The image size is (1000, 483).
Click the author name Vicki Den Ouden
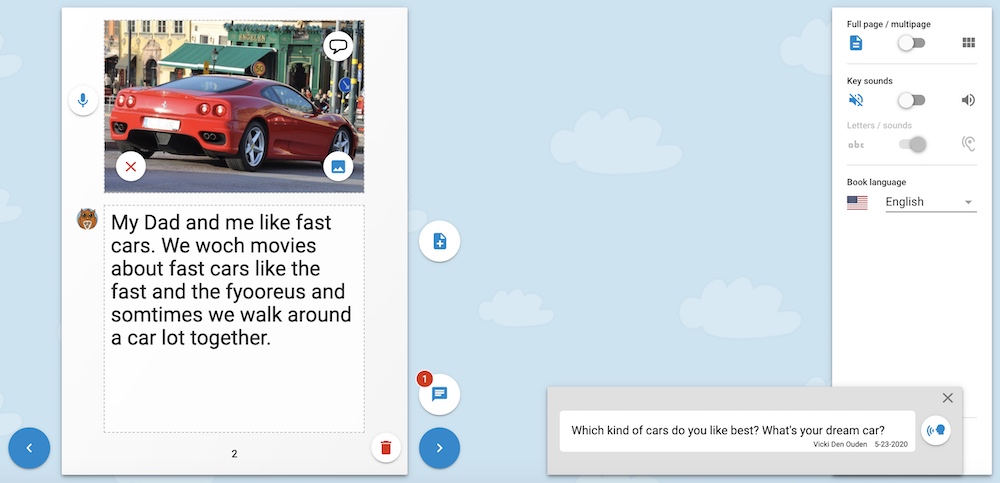click(839, 444)
